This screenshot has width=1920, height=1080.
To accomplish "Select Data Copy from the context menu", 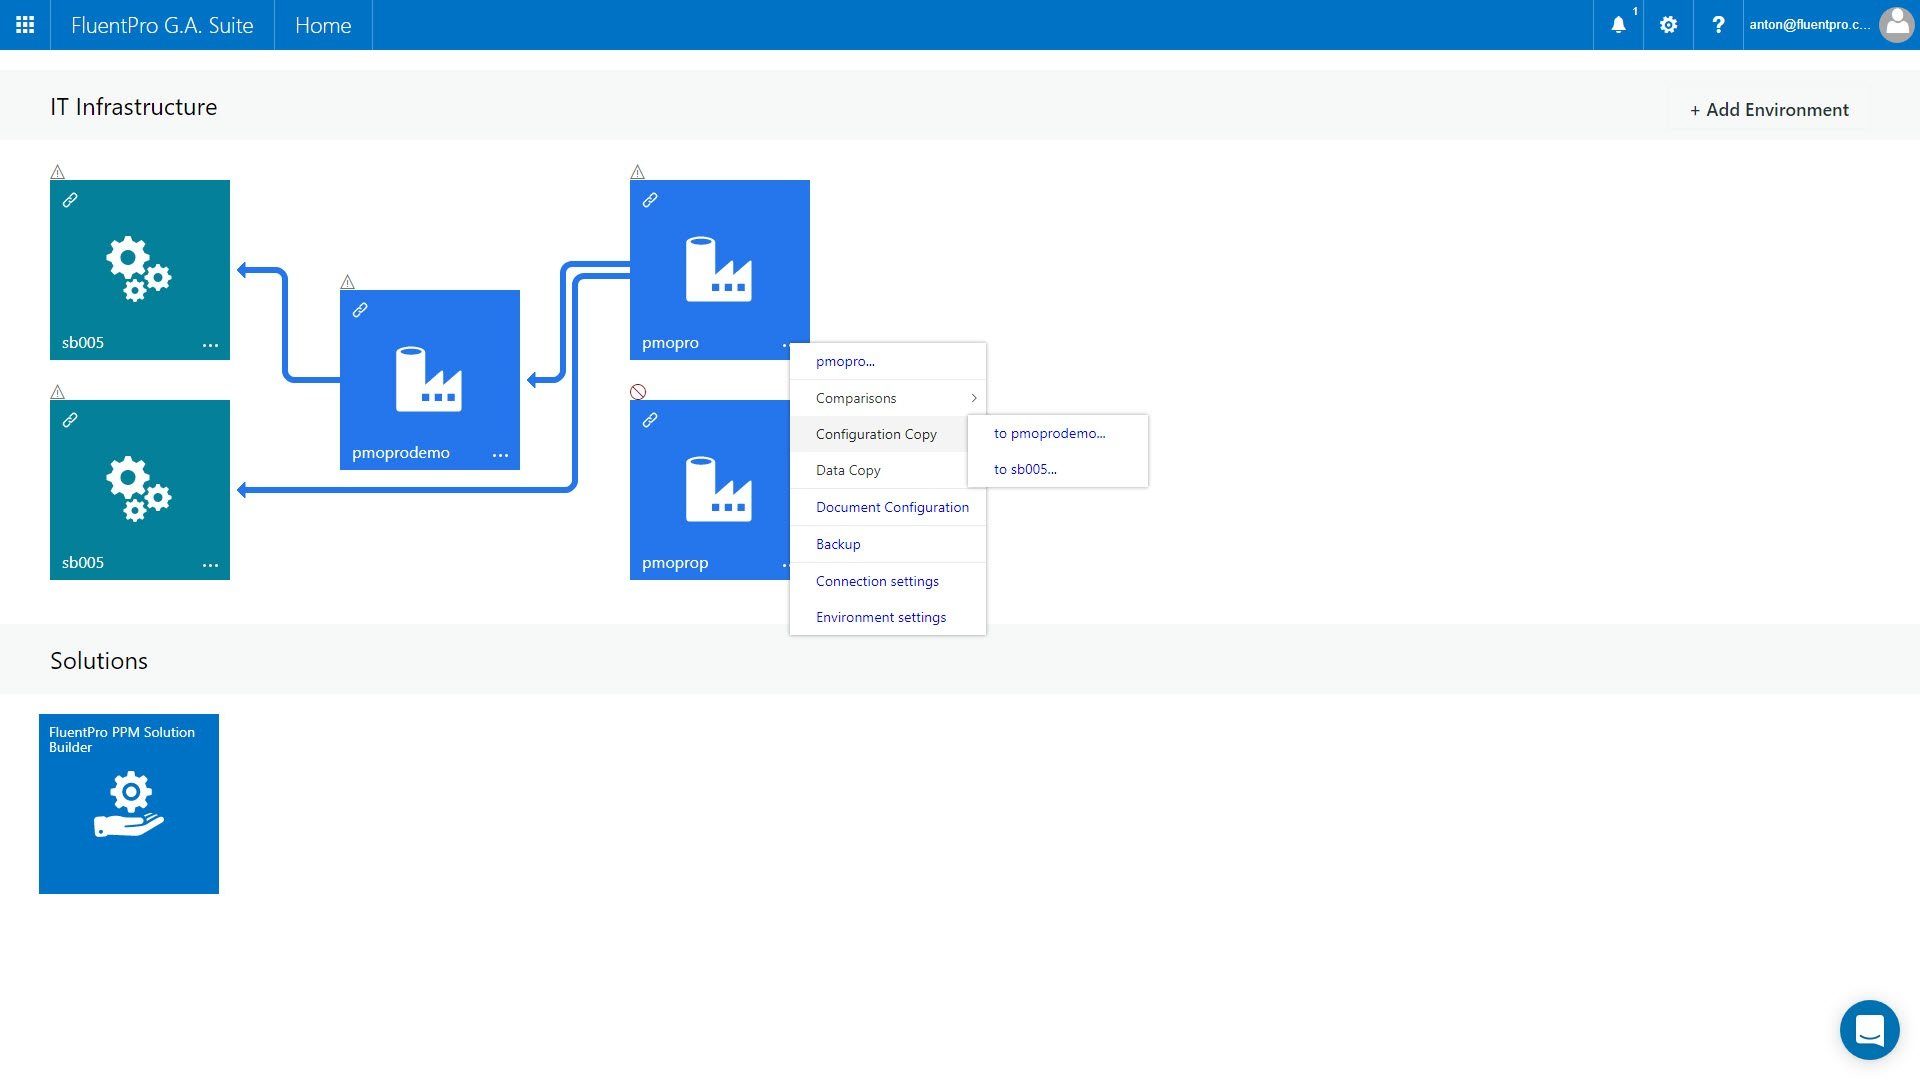I will click(848, 470).
